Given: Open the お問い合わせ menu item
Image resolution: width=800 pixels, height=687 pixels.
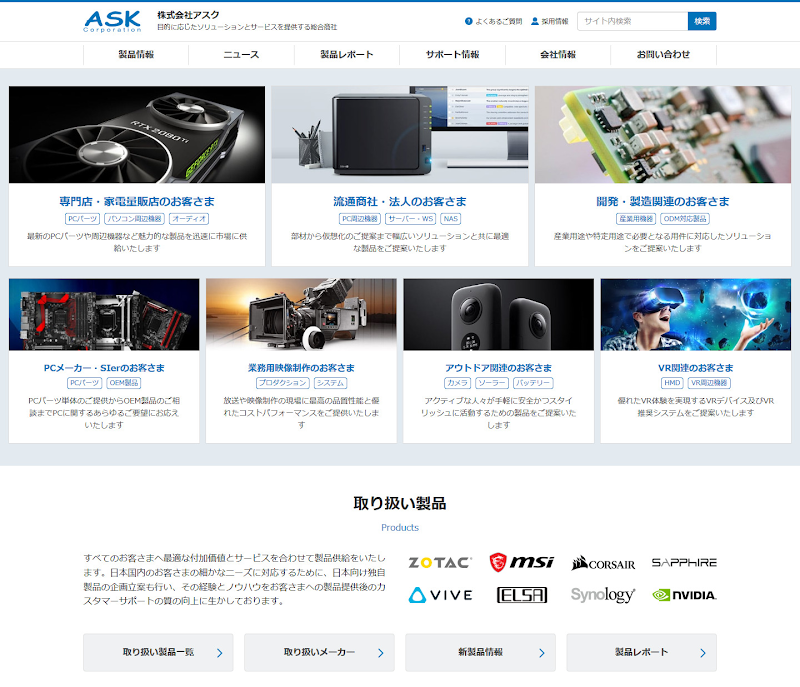Looking at the screenshot, I should pyautogui.click(x=663, y=55).
